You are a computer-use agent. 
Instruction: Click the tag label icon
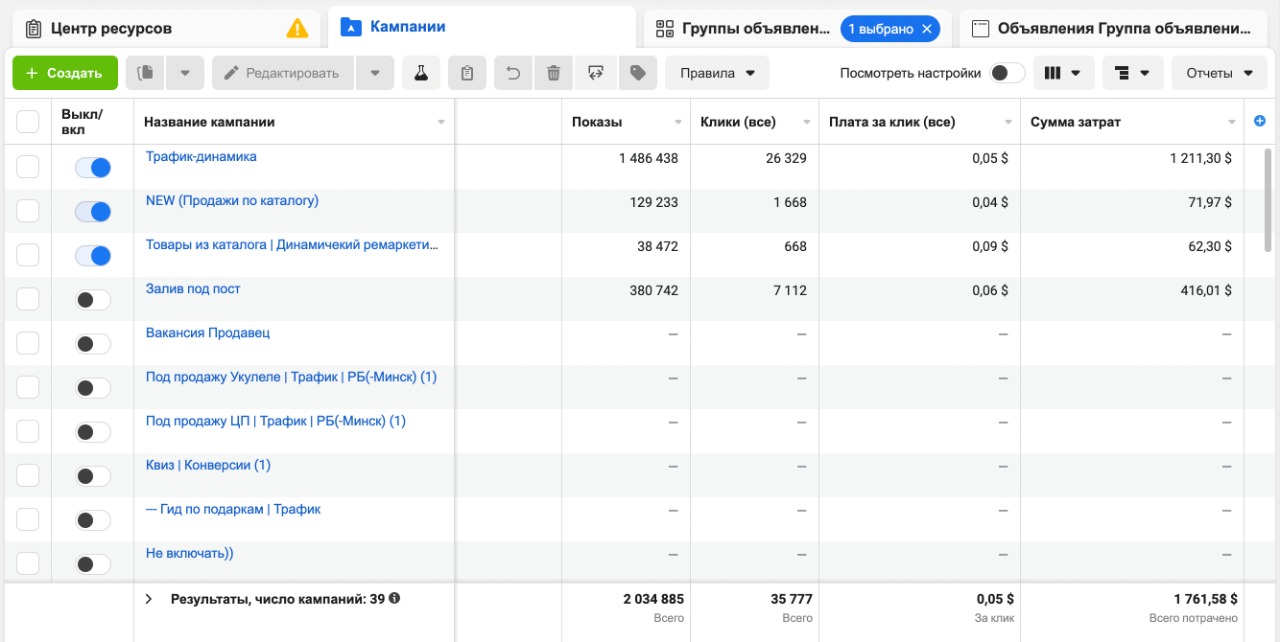(636, 73)
